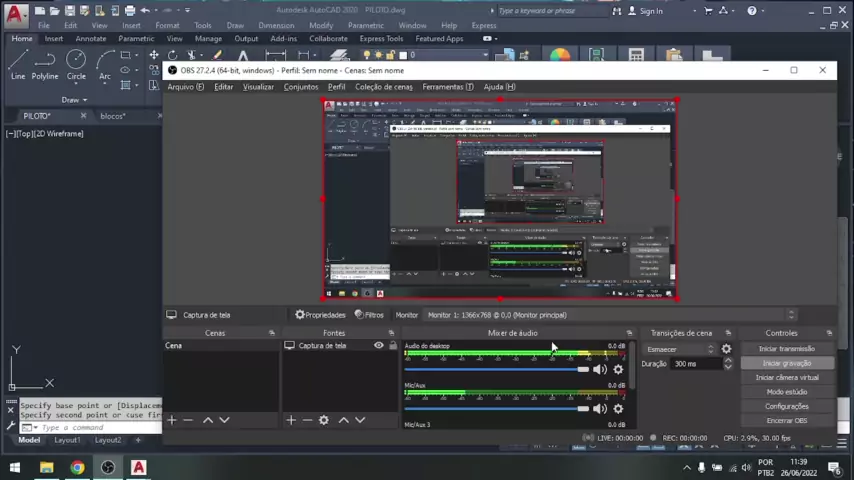Add a new source with plus icon
The height and width of the screenshot is (480, 854).
[291, 420]
